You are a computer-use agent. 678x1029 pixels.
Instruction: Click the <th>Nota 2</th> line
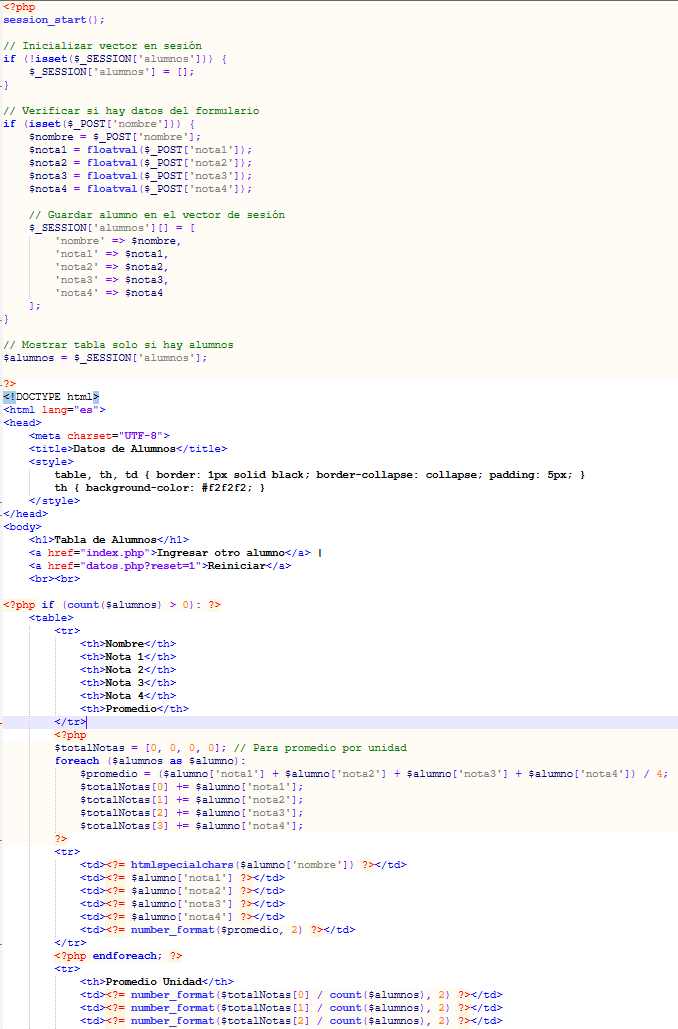[x=128, y=669]
